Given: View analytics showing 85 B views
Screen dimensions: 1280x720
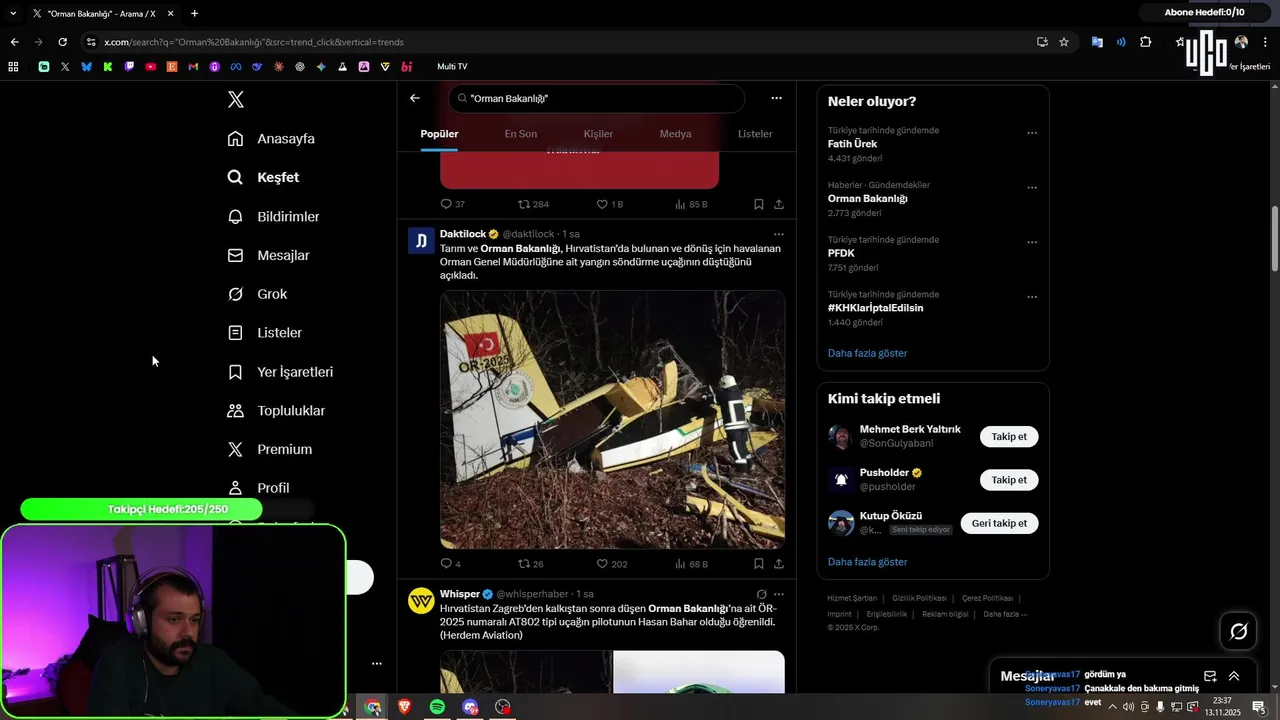Looking at the screenshot, I should point(691,204).
